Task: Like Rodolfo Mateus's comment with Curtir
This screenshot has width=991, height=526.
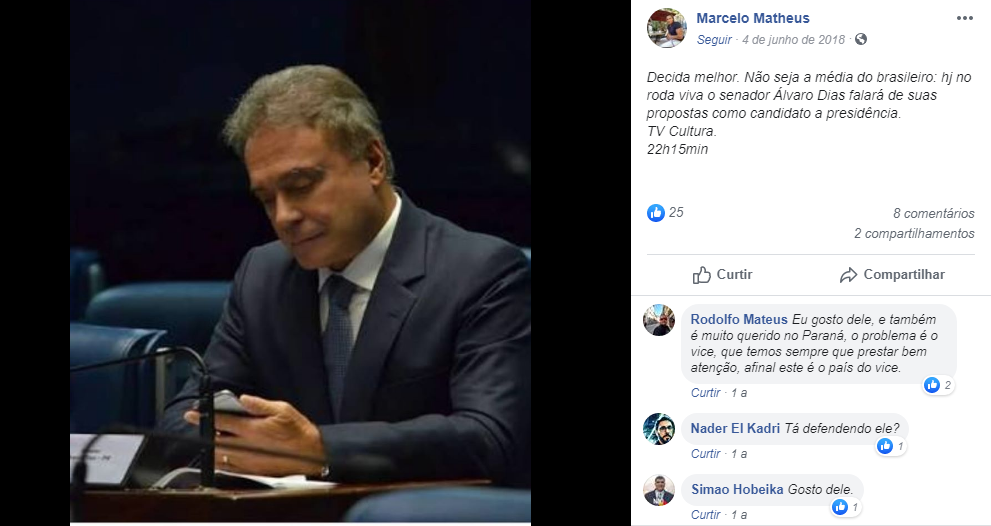Action: 705,393
